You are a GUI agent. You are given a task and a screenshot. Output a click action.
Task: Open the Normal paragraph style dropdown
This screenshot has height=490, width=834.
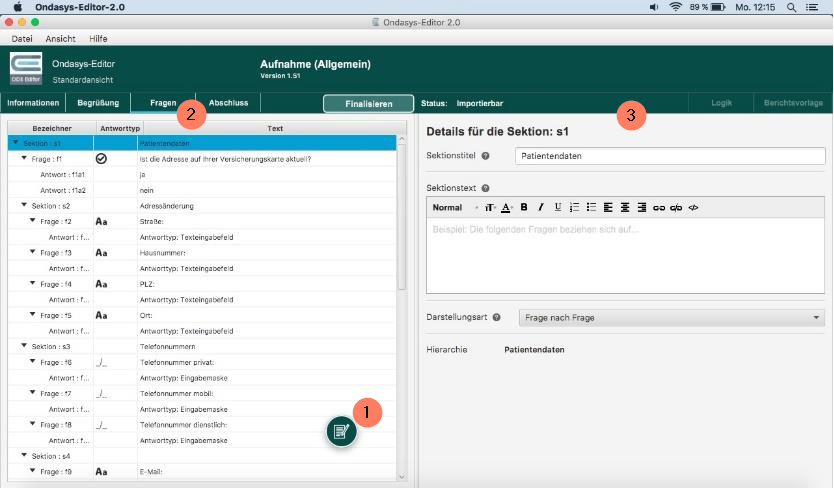[x=455, y=208]
